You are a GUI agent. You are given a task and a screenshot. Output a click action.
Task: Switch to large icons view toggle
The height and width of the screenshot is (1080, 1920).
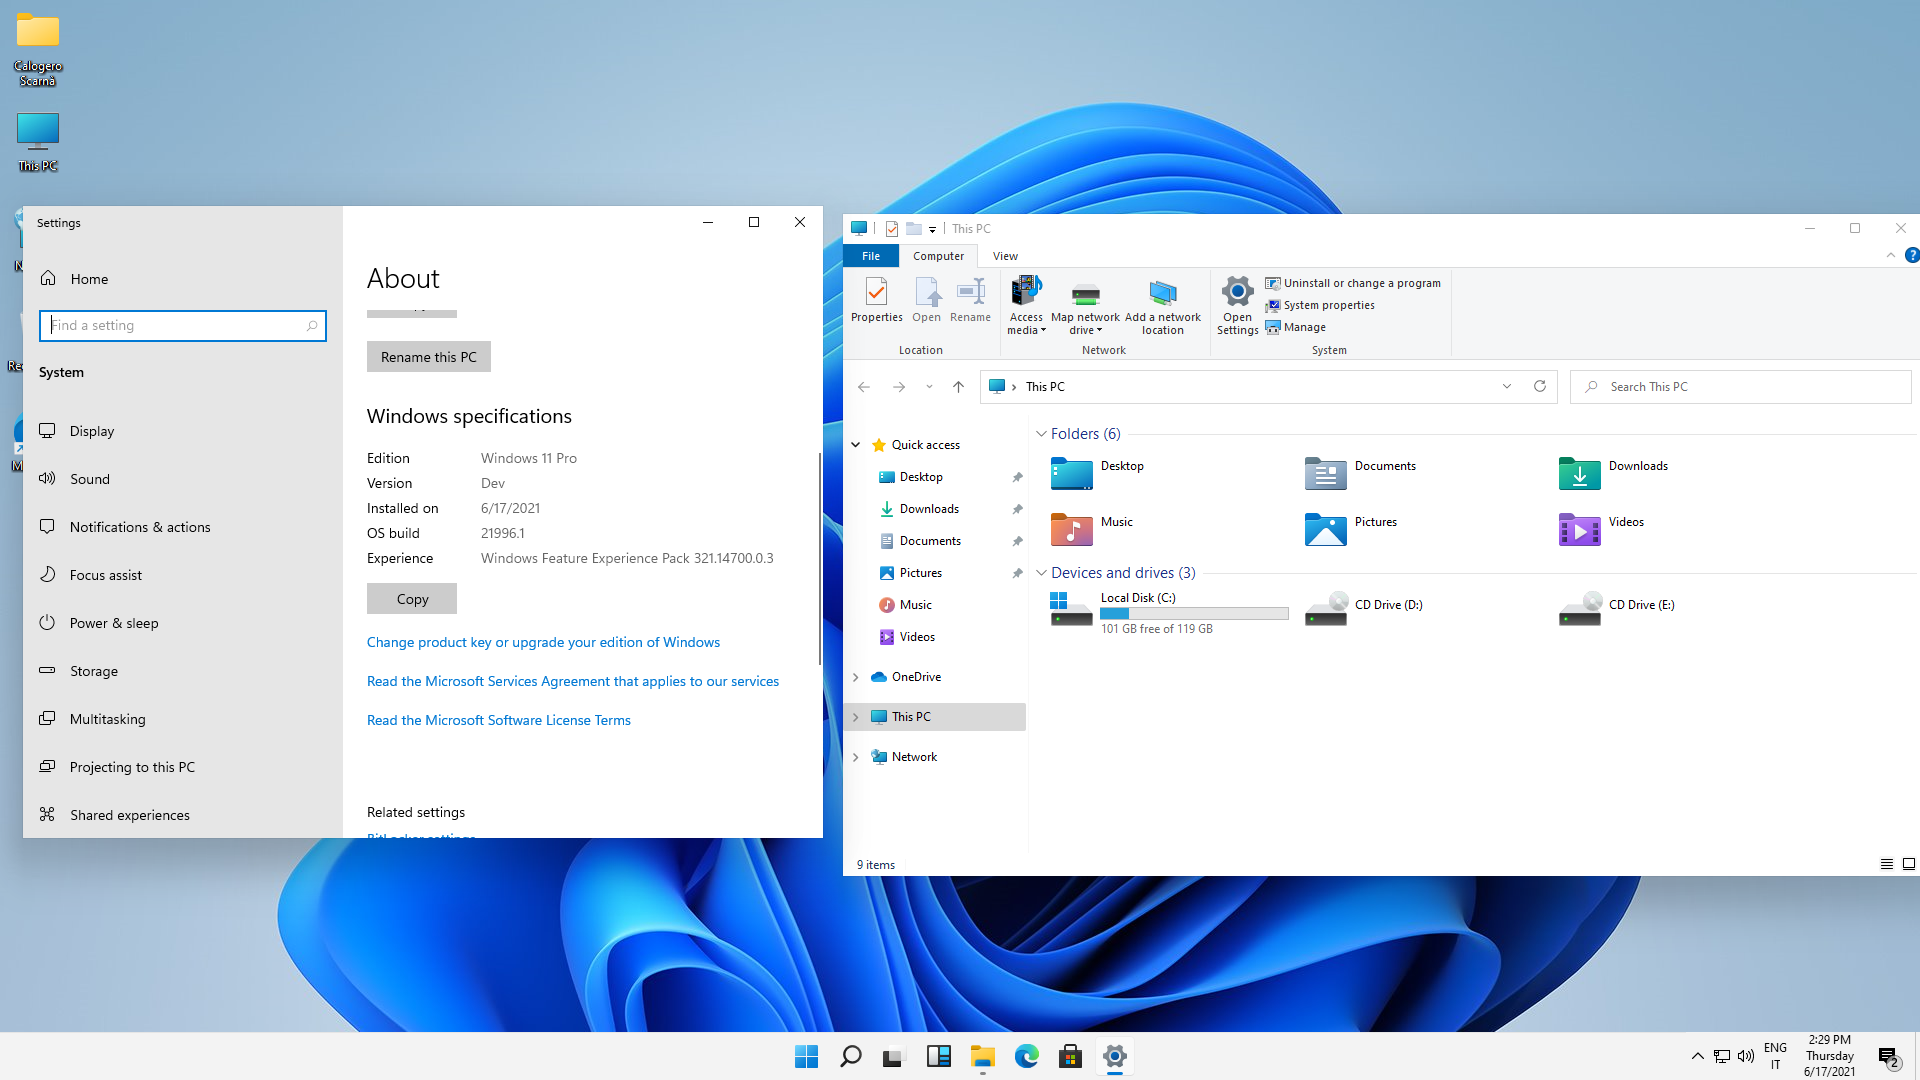(1908, 864)
